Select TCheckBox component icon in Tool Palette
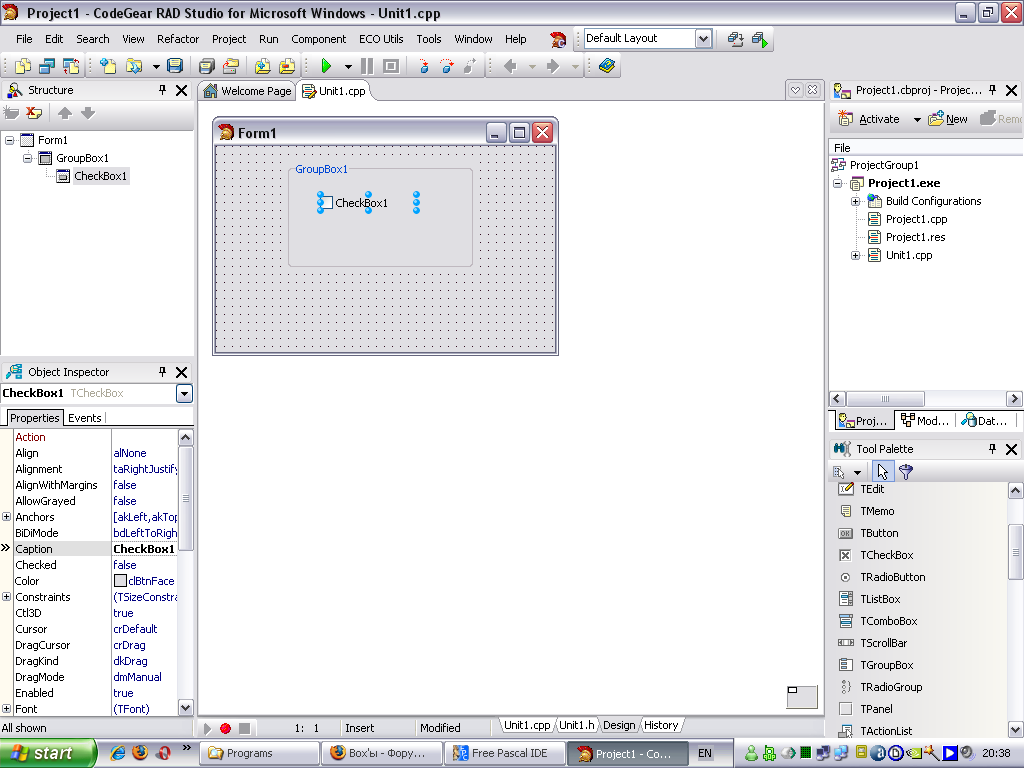Viewport: 1024px width, 768px height. click(x=845, y=555)
